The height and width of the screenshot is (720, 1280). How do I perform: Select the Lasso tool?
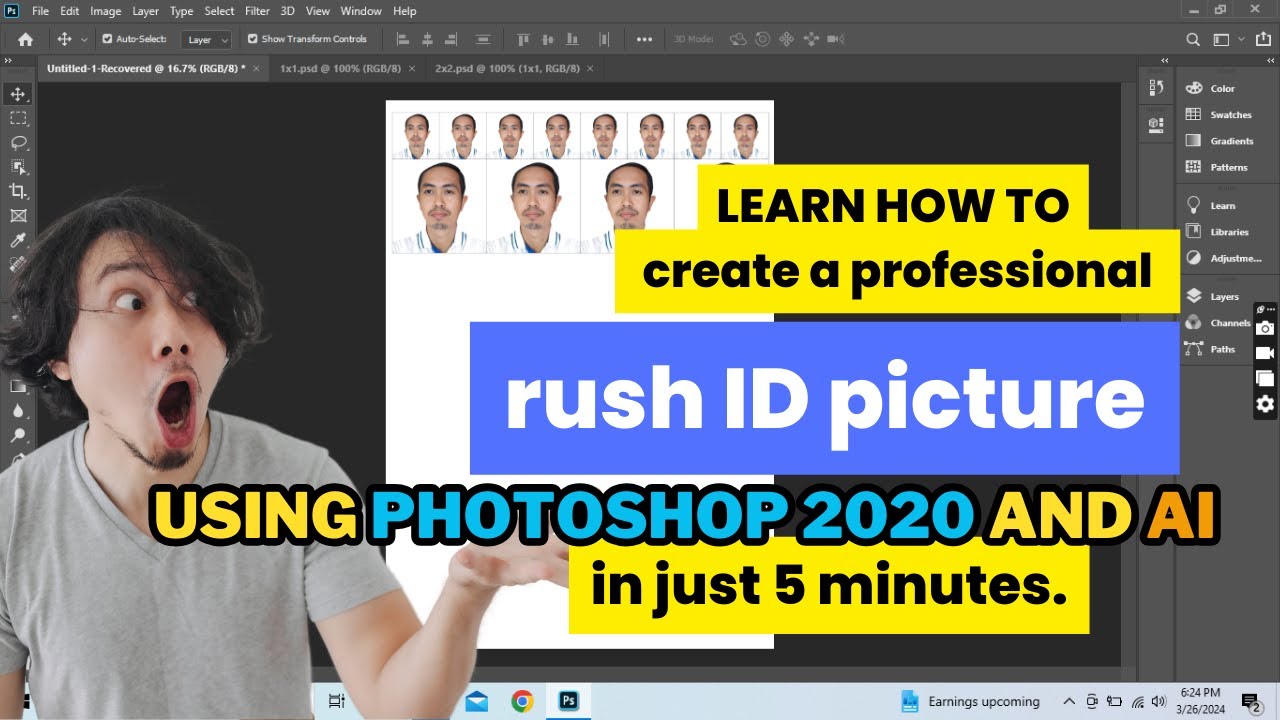tap(18, 142)
